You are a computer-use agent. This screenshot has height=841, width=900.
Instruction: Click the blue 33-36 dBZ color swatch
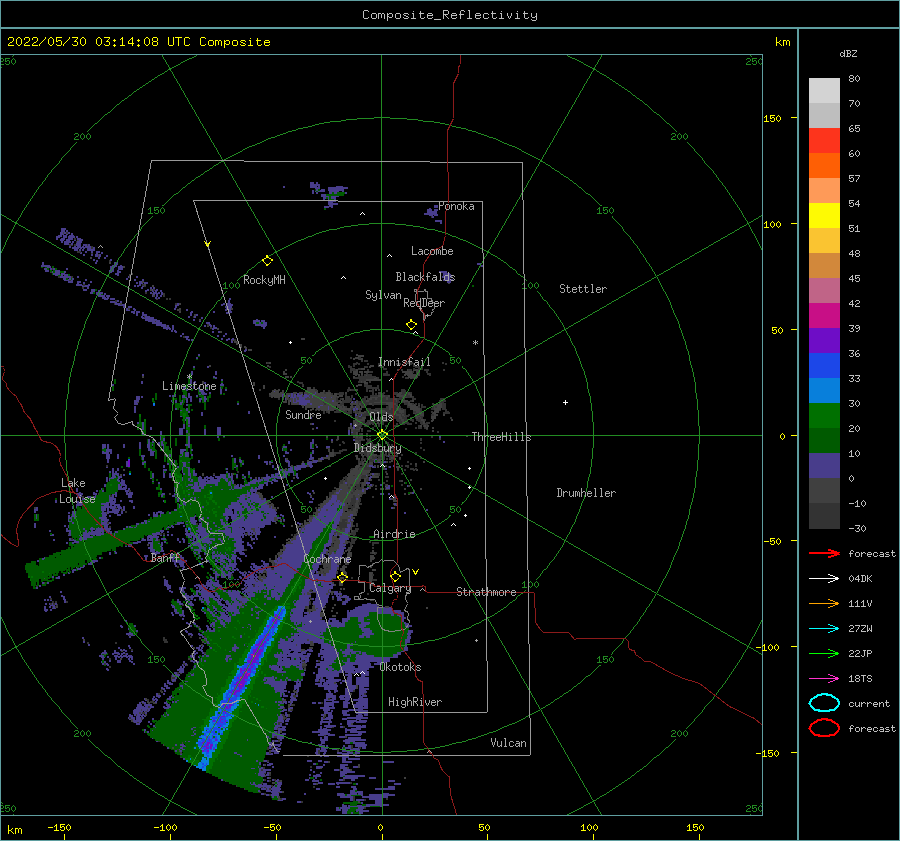coord(824,366)
